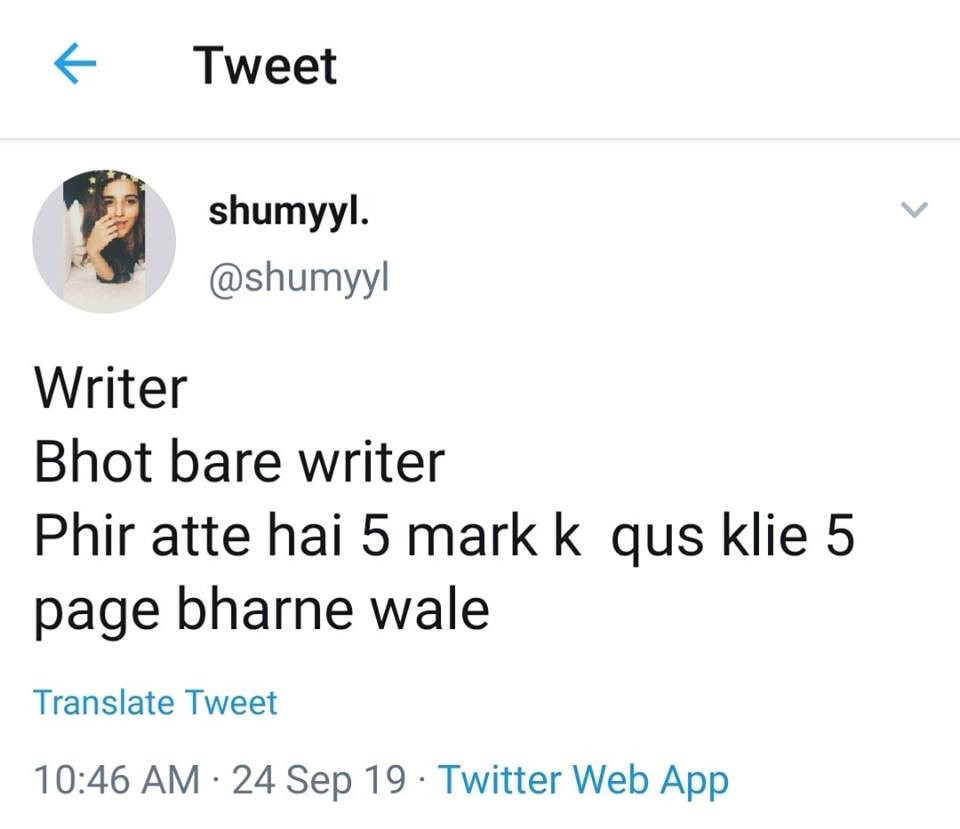
Task: Click the word 'Twitter' in source label
Action: [500, 780]
